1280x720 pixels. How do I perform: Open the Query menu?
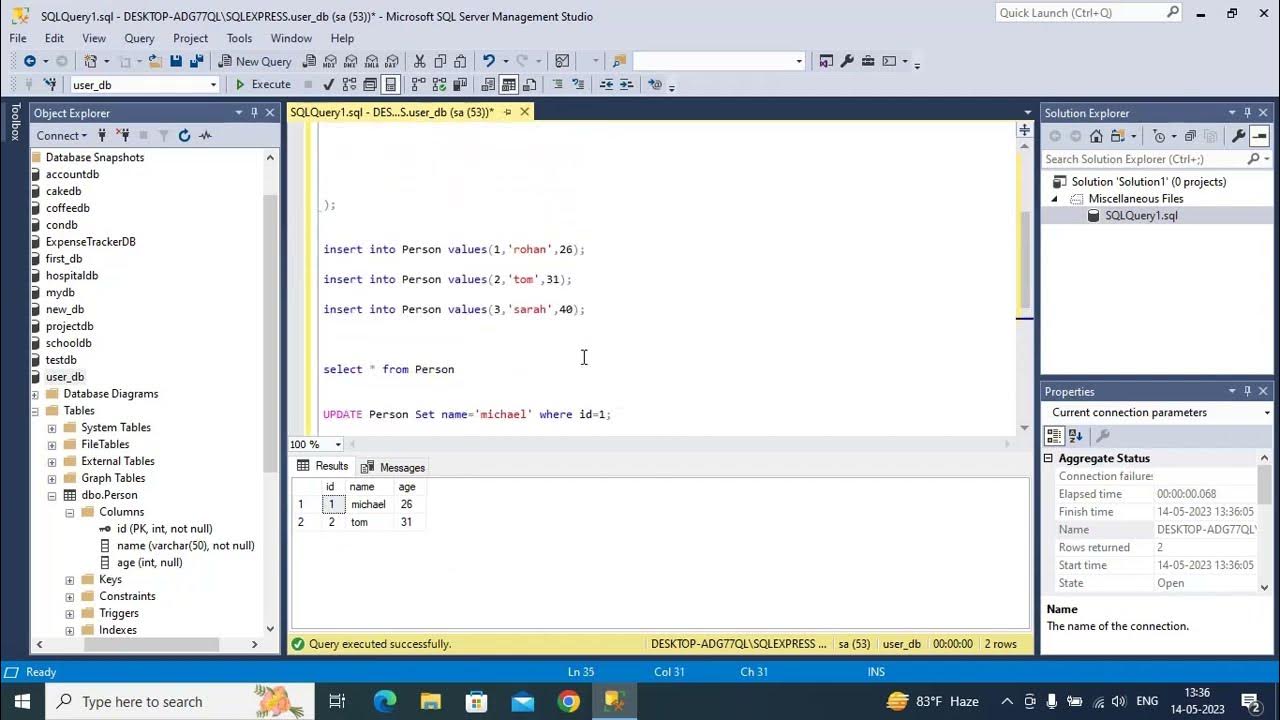pyautogui.click(x=139, y=38)
